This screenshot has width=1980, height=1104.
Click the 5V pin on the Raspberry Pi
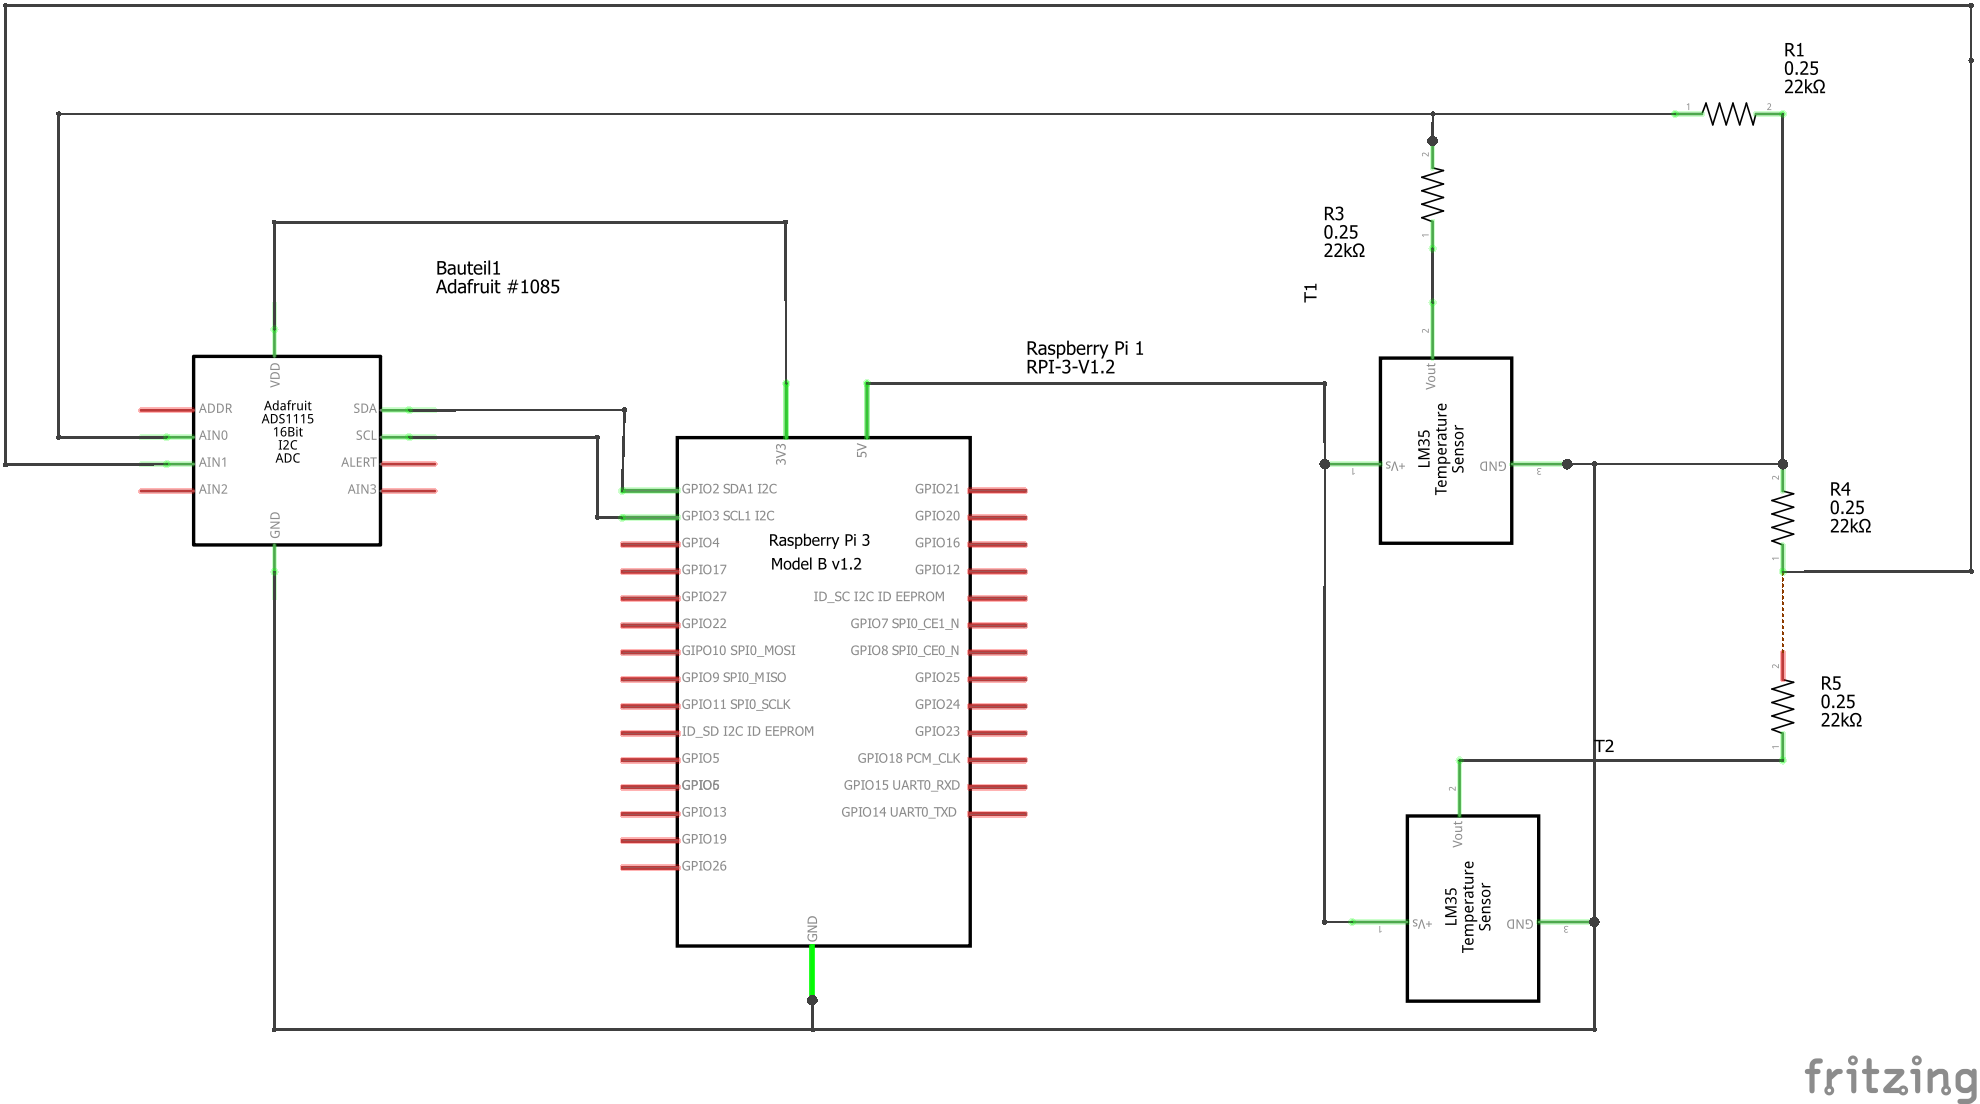tap(867, 410)
